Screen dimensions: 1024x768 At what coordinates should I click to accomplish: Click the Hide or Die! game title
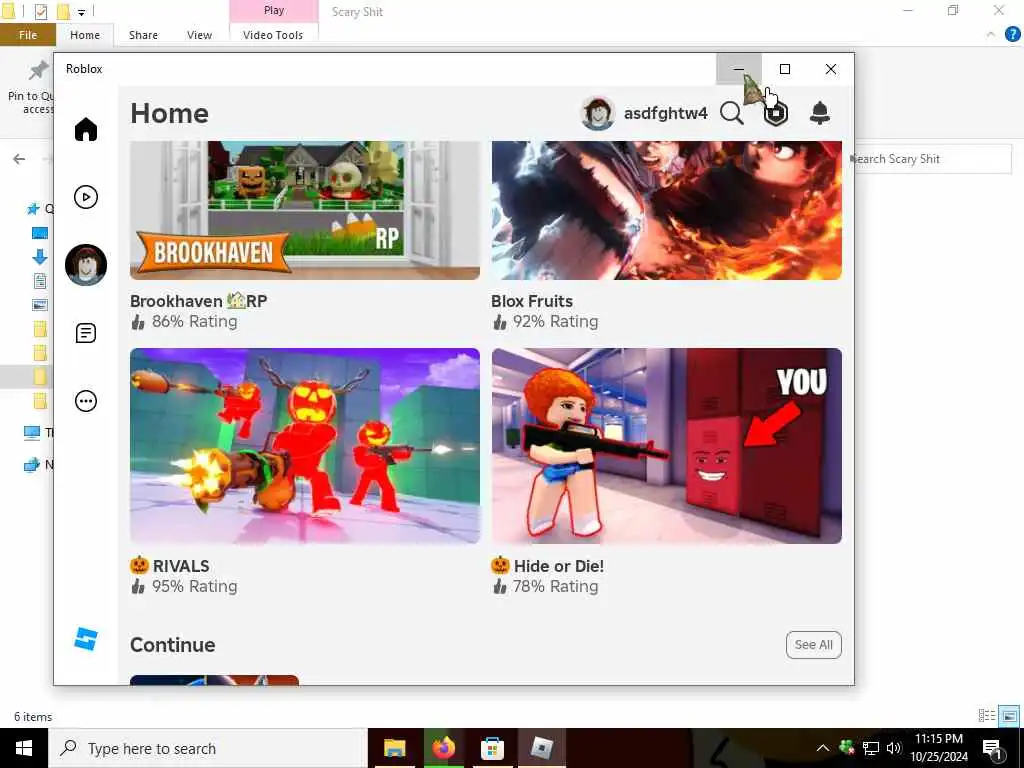(547, 566)
